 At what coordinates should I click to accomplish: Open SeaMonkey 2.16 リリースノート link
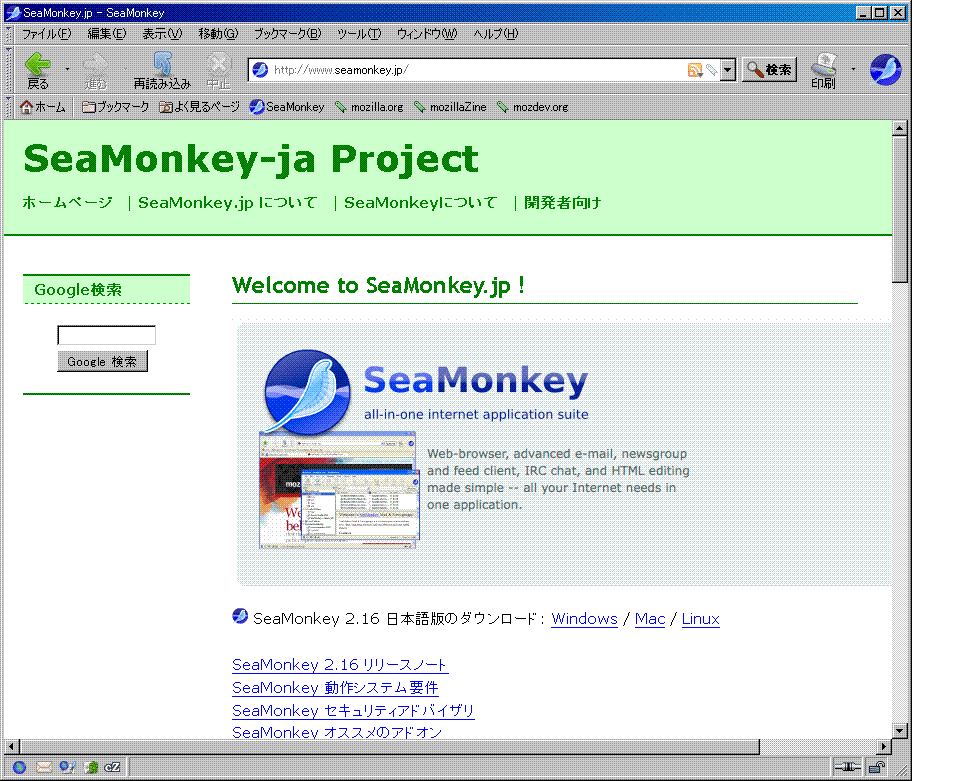[340, 665]
